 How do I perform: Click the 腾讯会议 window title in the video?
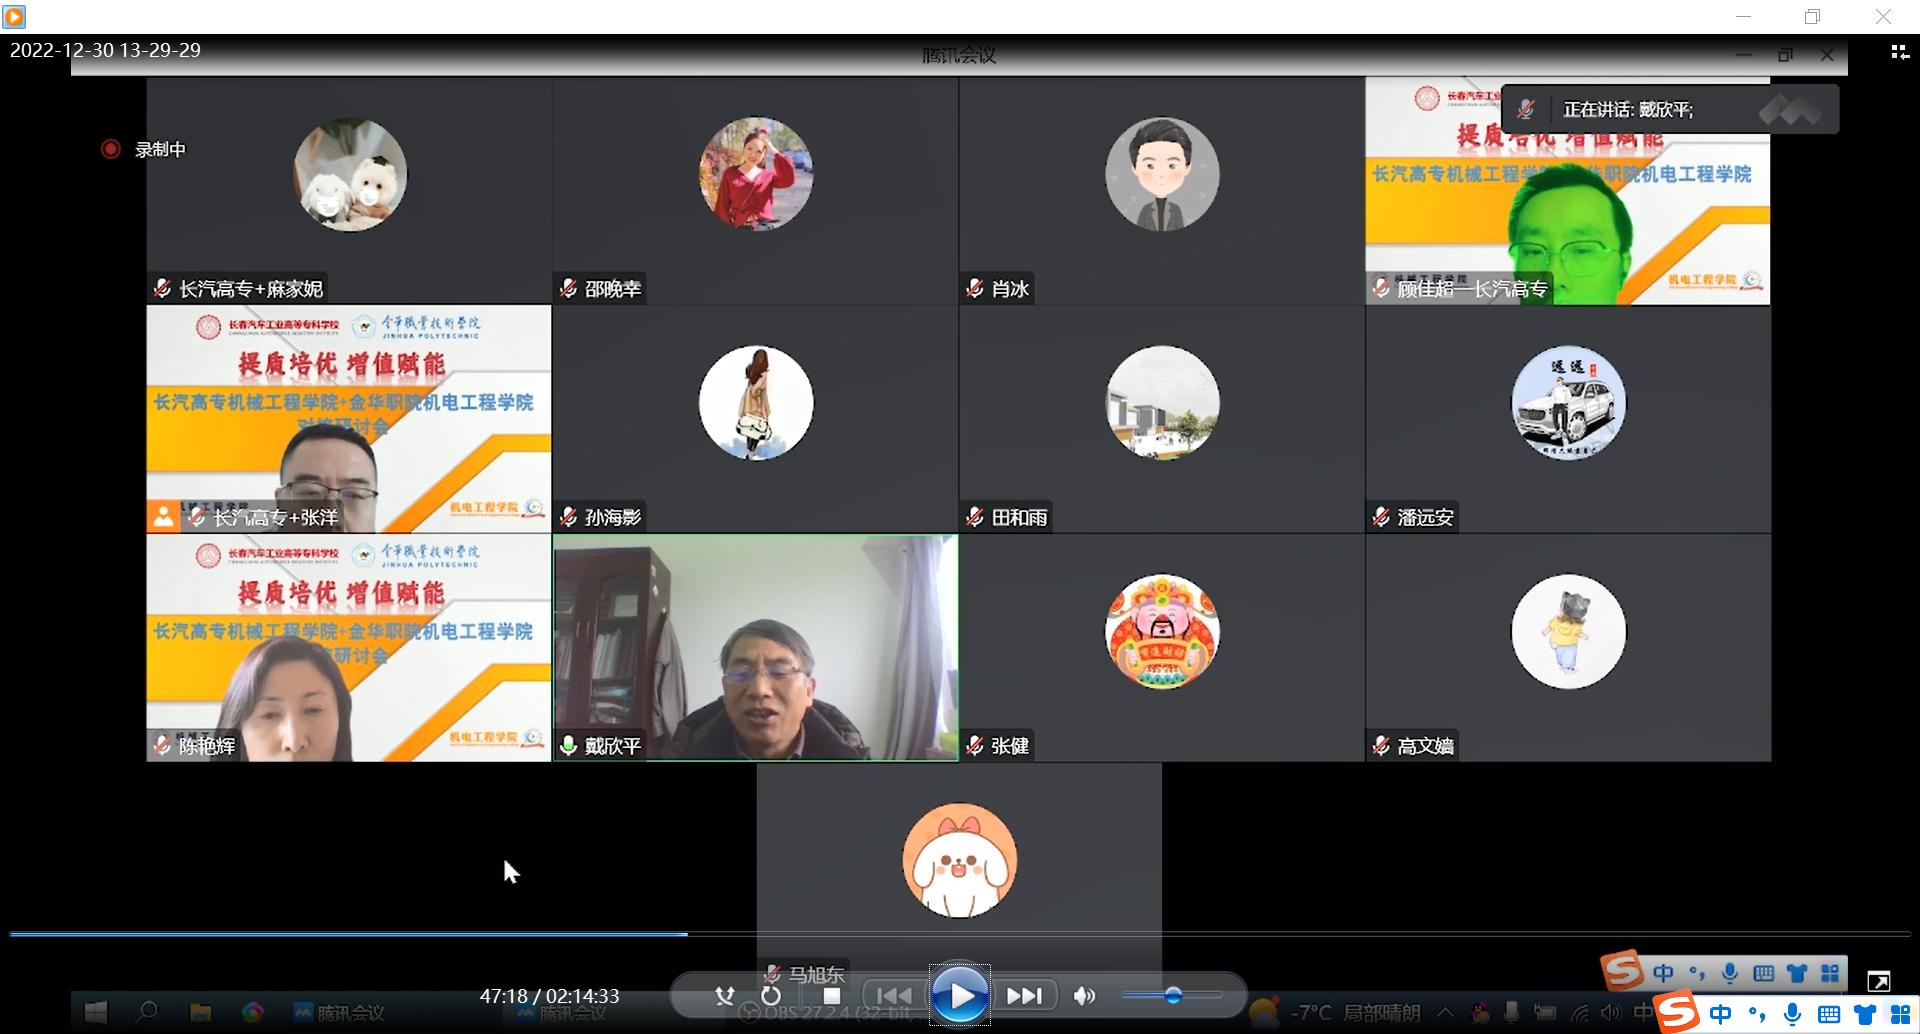[959, 55]
